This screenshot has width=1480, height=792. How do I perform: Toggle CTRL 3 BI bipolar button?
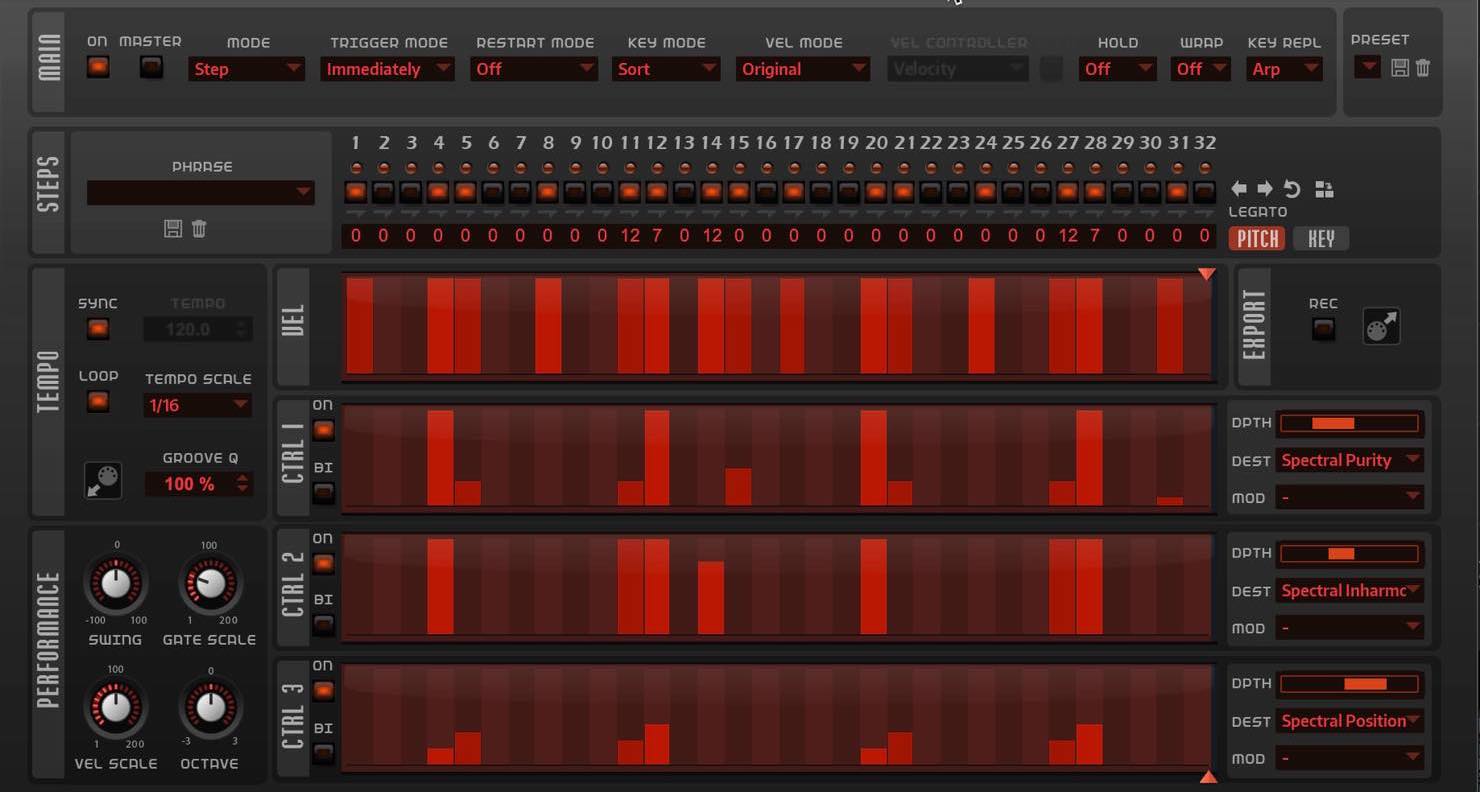coord(323,753)
